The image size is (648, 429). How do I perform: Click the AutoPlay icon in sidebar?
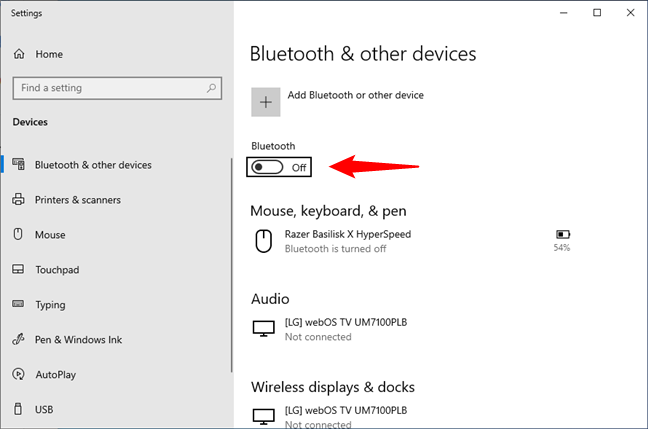(x=18, y=374)
